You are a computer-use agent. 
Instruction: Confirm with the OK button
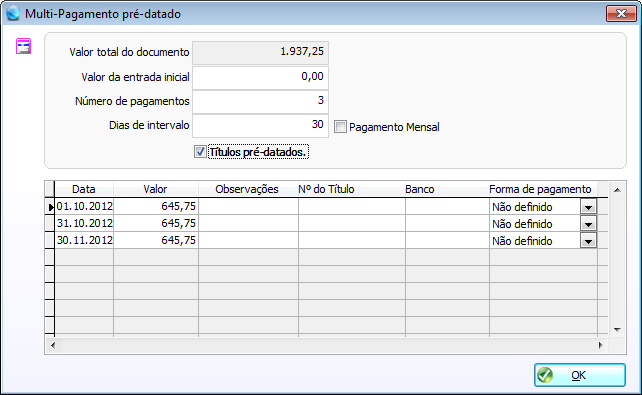click(x=580, y=375)
